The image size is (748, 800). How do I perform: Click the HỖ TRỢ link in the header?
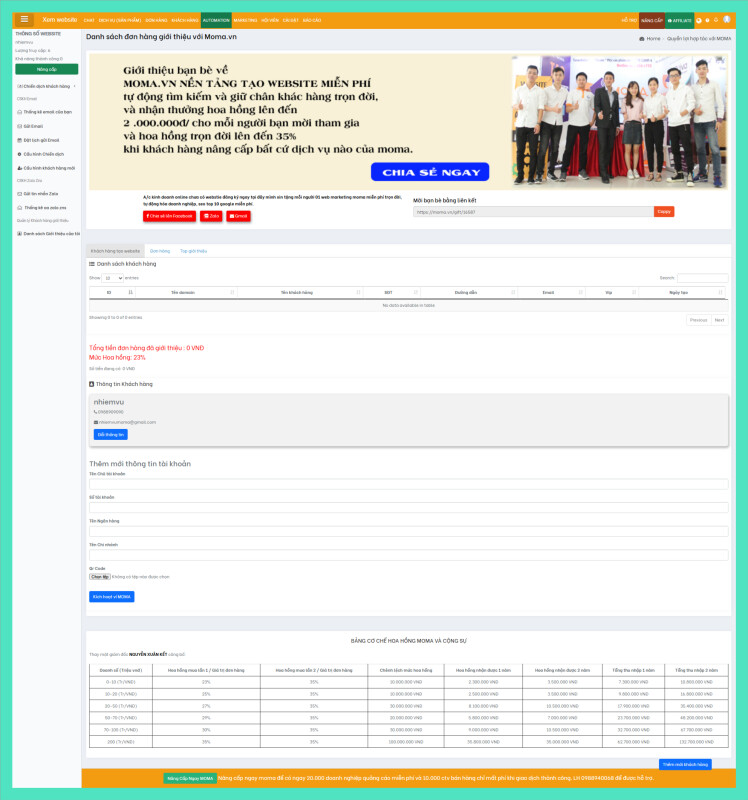click(x=629, y=20)
